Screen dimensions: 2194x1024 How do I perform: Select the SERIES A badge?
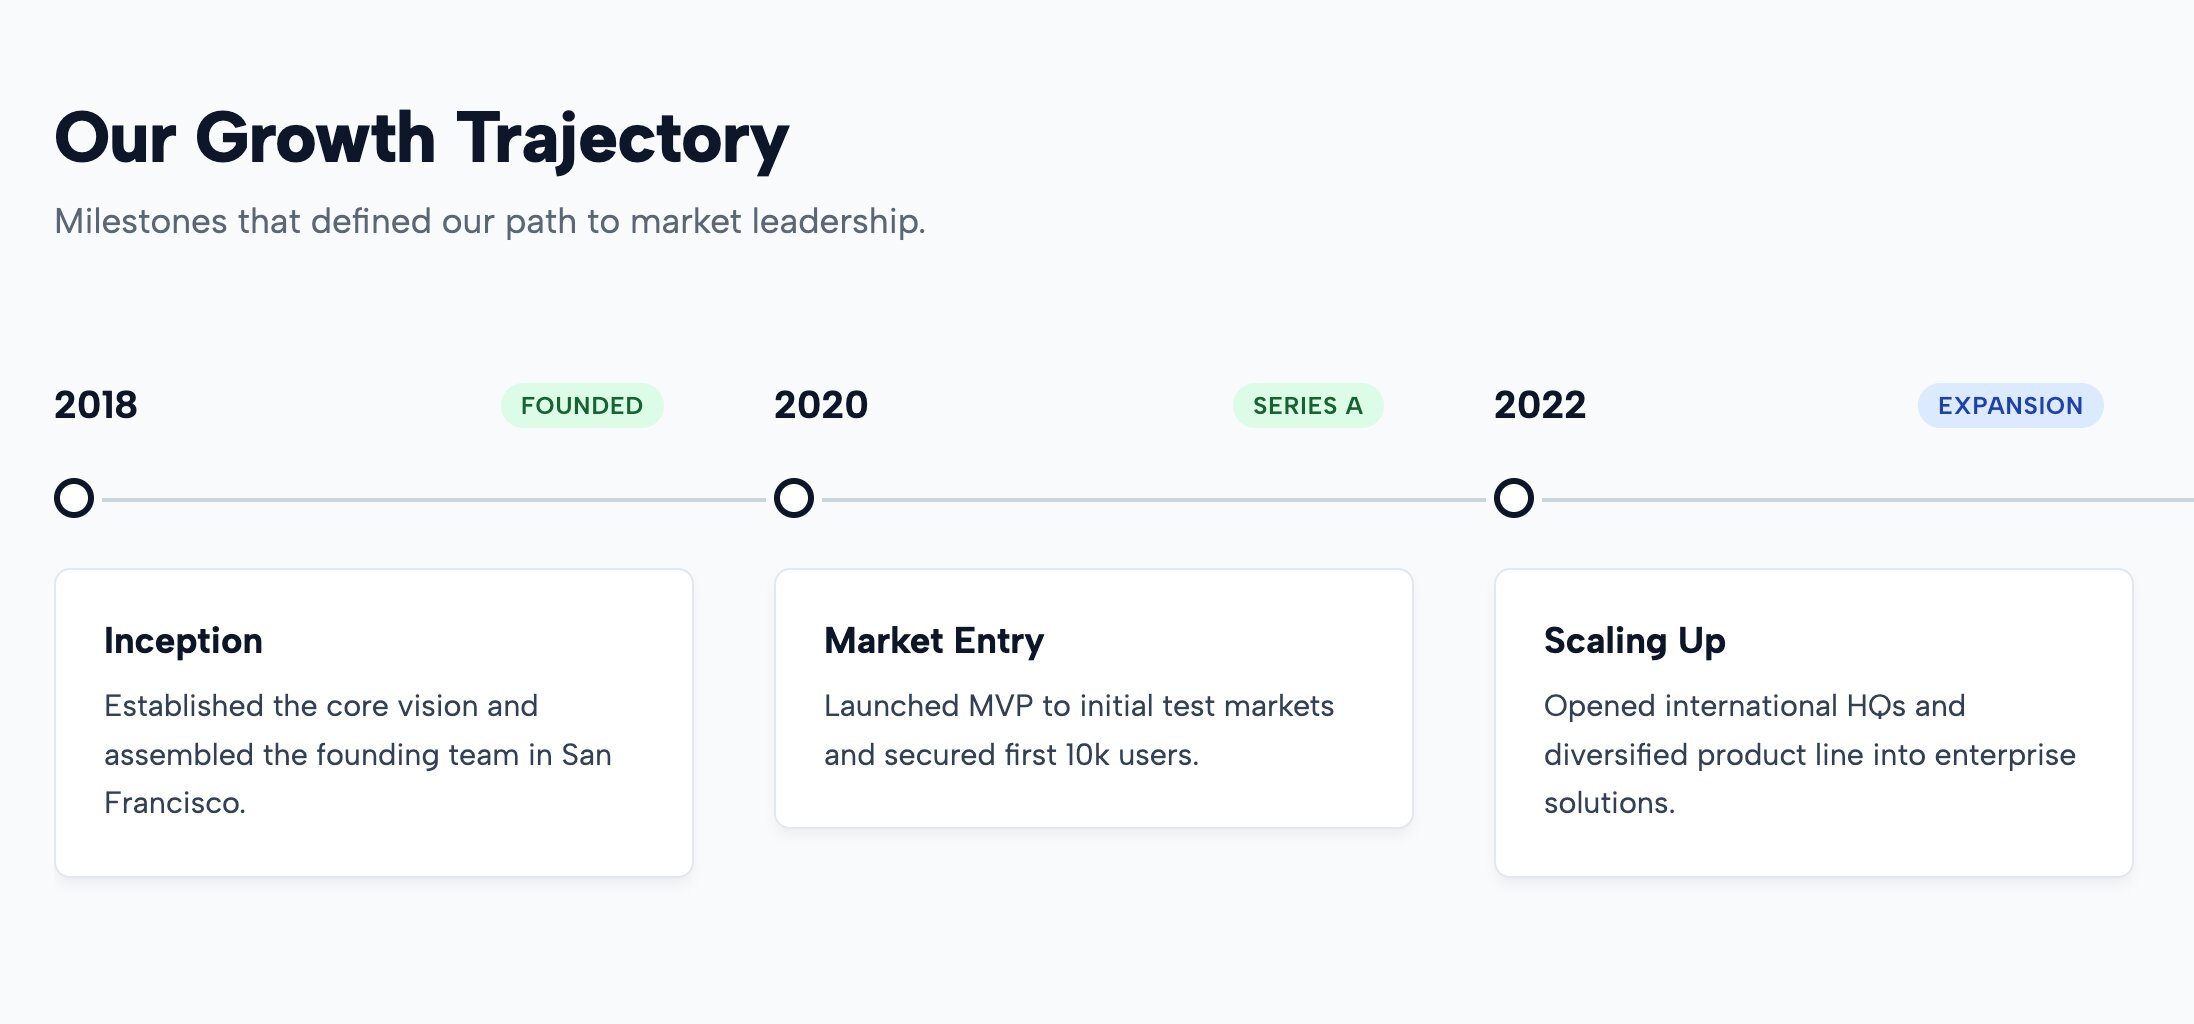[x=1308, y=405]
